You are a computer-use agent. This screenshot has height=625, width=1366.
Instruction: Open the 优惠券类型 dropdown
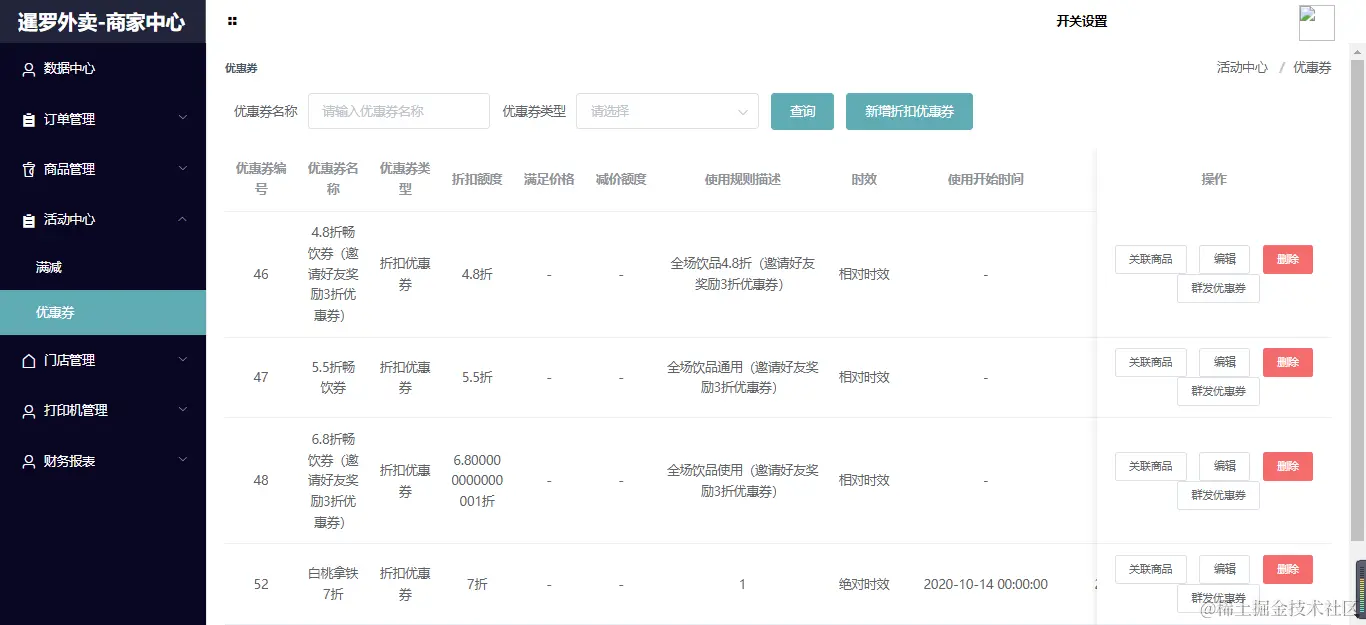tap(667, 111)
